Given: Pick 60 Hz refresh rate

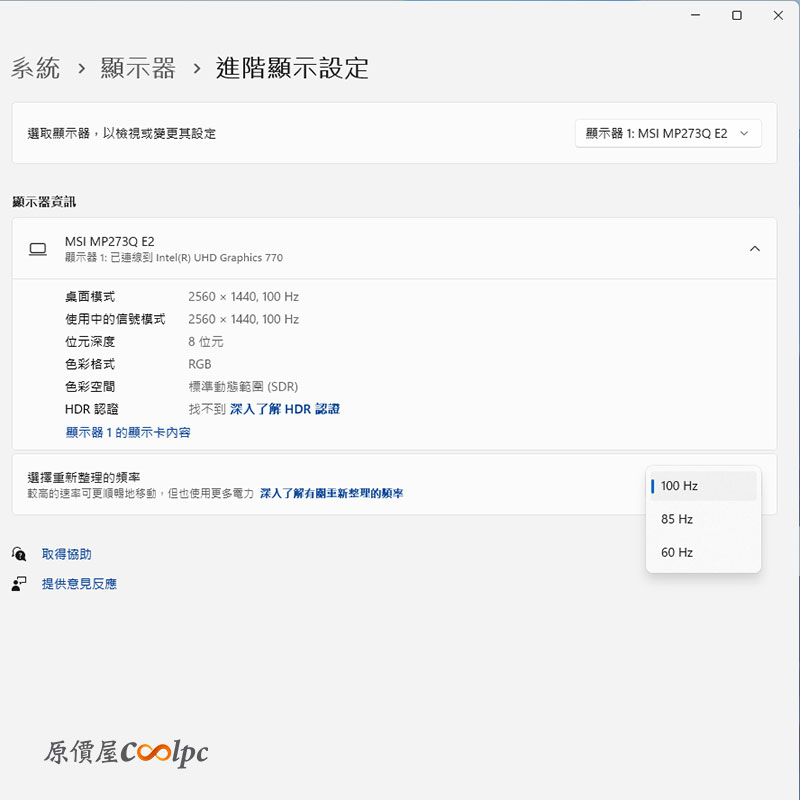Looking at the screenshot, I should point(703,552).
